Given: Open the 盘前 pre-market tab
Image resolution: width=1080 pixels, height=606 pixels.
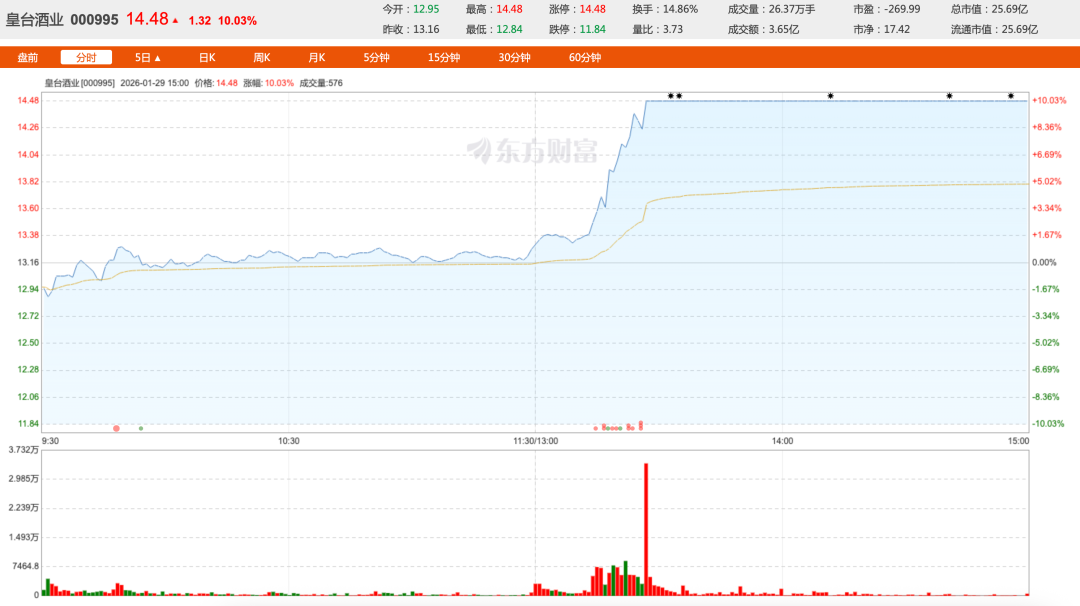Looking at the screenshot, I should click(28, 58).
